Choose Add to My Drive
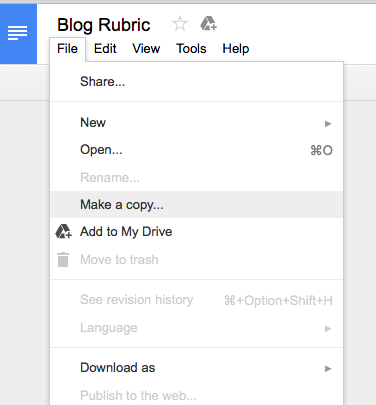The width and height of the screenshot is (376, 405). [x=196, y=232]
